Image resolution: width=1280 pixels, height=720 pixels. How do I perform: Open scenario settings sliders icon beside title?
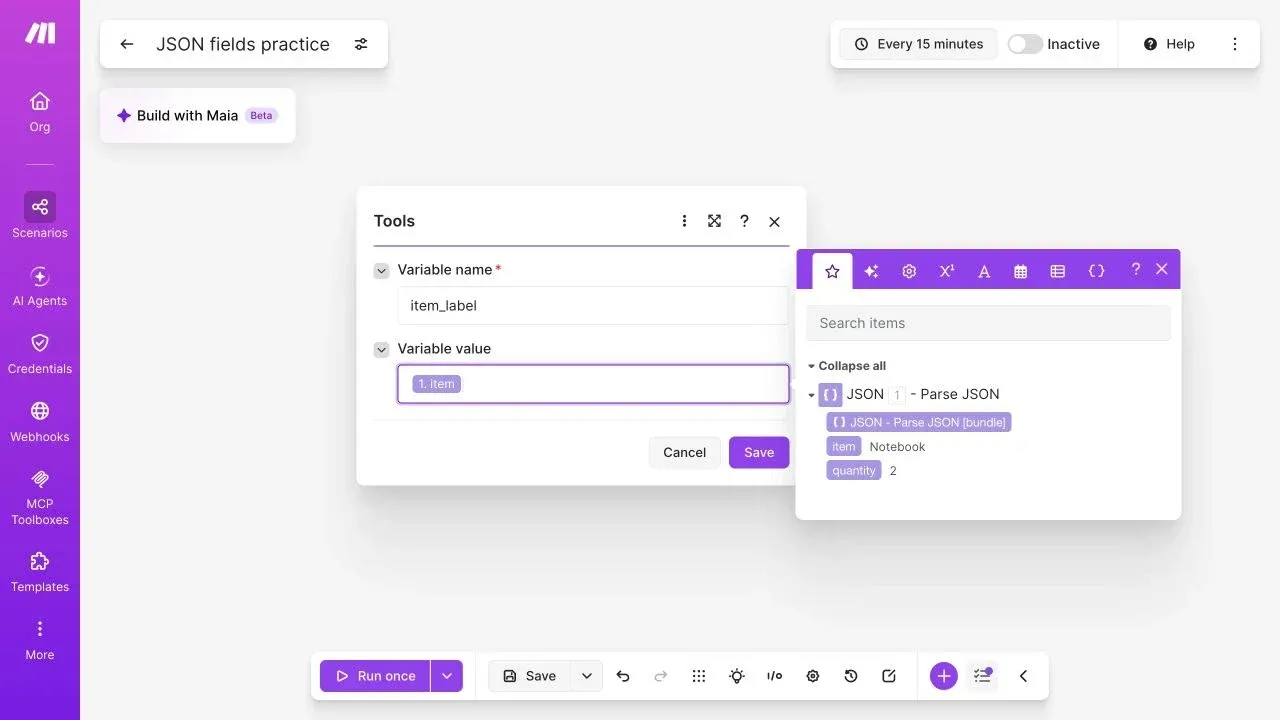coord(361,44)
